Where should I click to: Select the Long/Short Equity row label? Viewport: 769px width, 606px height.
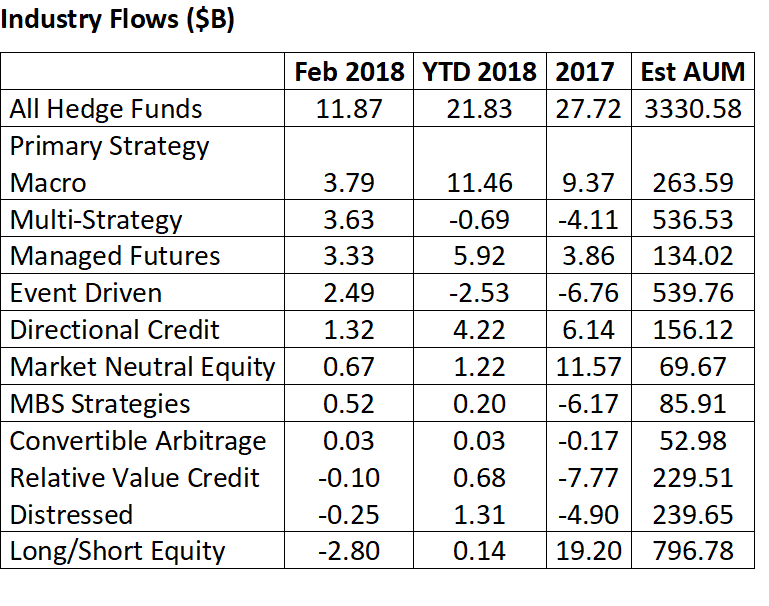click(118, 551)
